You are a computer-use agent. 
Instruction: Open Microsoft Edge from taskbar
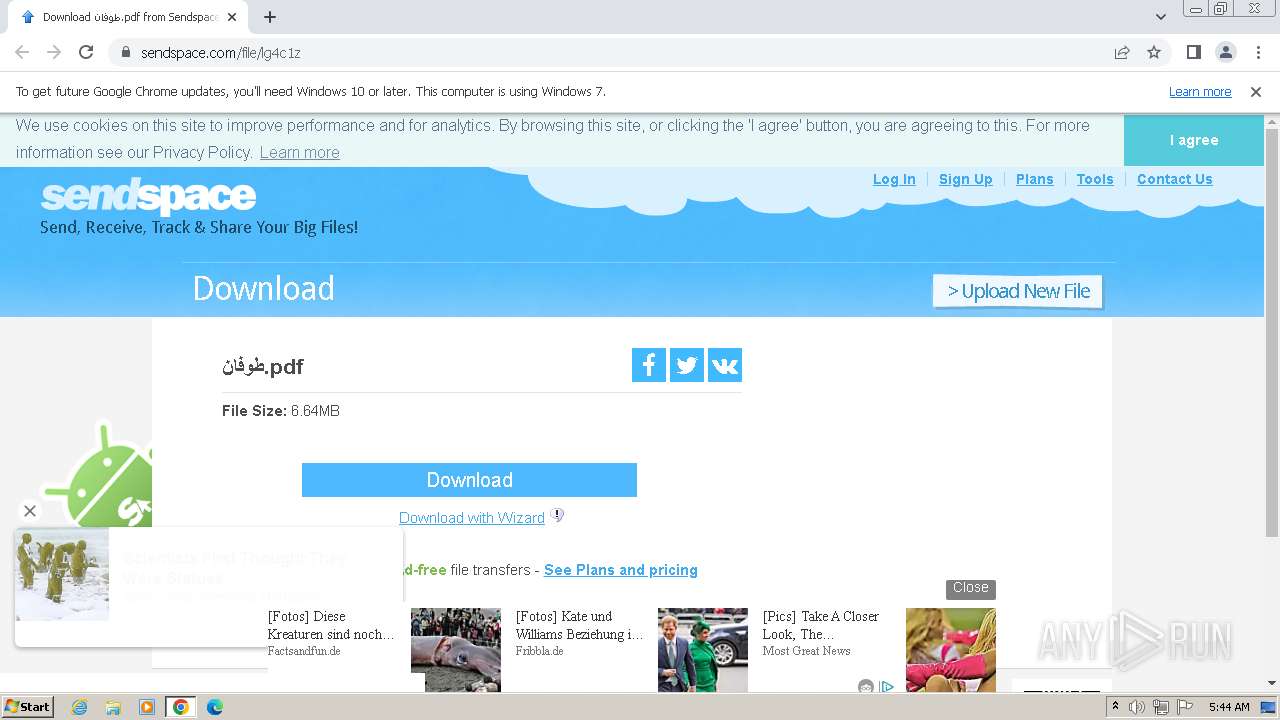[215, 707]
